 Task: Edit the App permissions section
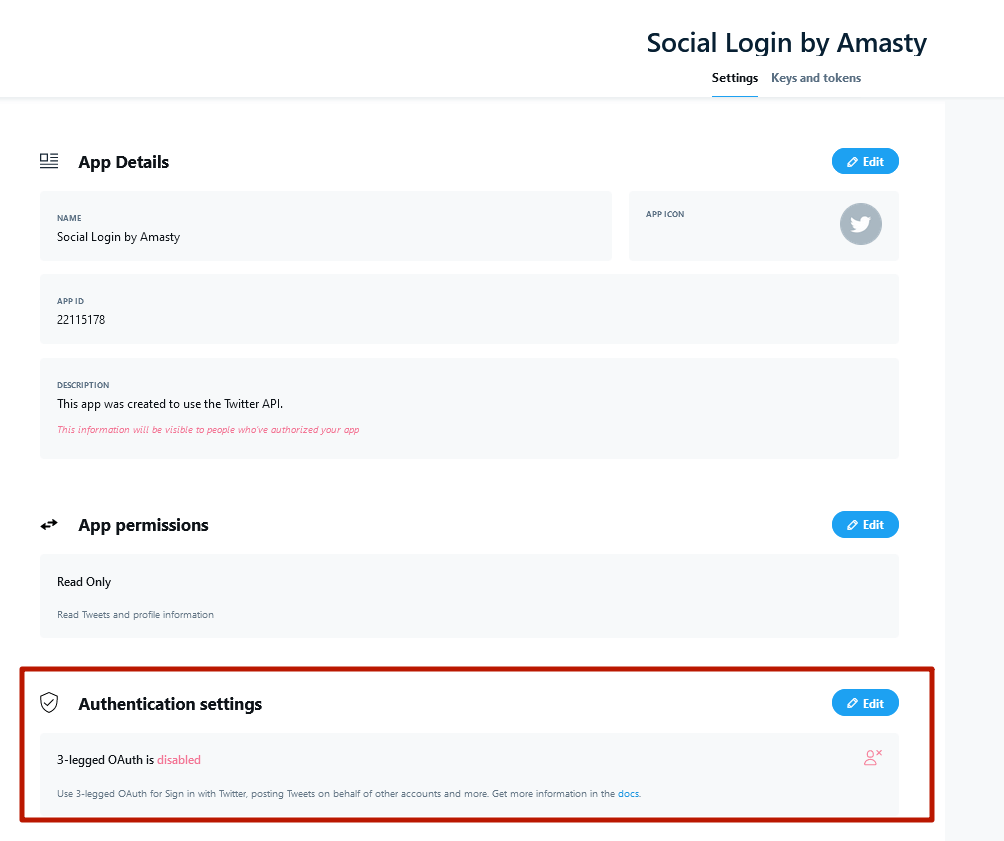pyautogui.click(x=865, y=525)
